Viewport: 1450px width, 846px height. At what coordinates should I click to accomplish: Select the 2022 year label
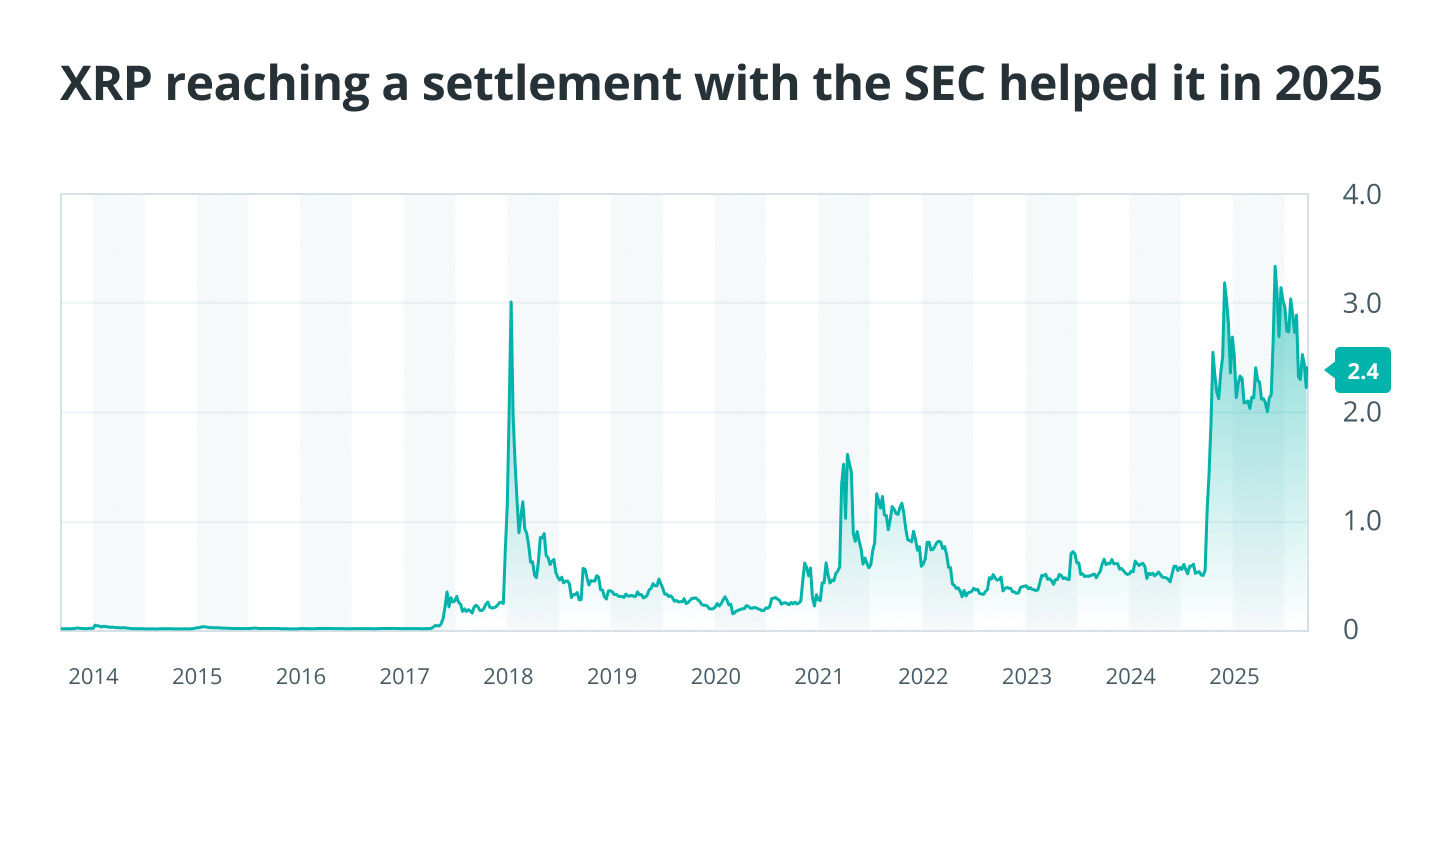(x=923, y=677)
